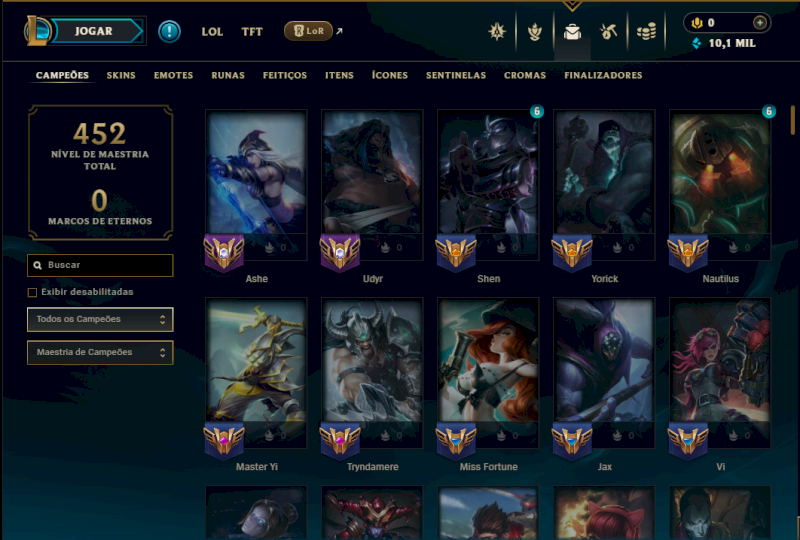Screen dimensions: 800x540
Task: Launch LoR via its button
Action: (x=308, y=31)
